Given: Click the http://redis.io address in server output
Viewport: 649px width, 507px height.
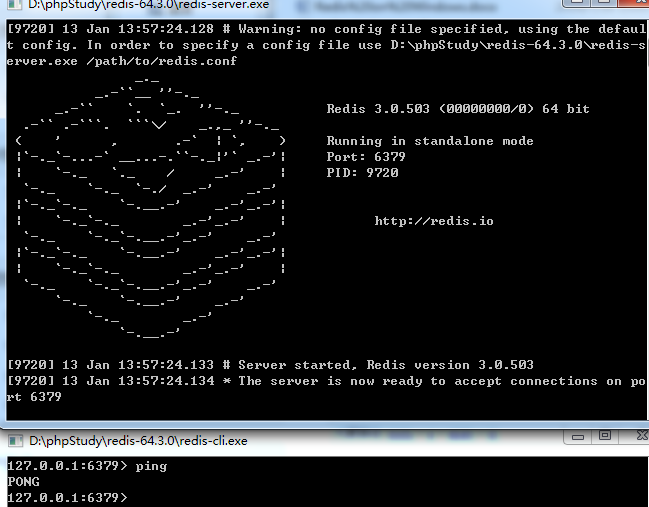Looking at the screenshot, I should pos(434,221).
